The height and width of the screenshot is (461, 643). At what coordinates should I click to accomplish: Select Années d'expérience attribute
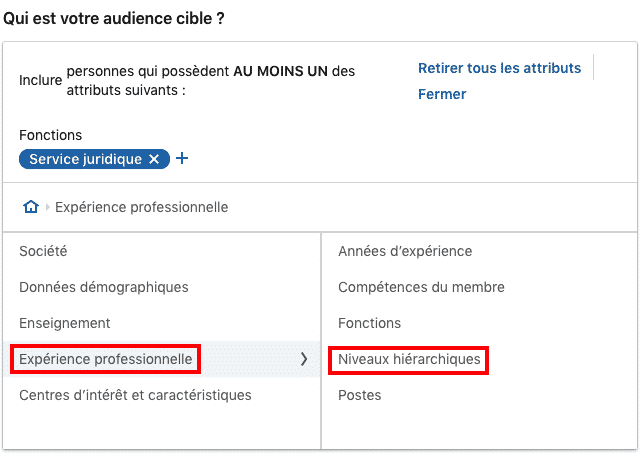pos(405,251)
